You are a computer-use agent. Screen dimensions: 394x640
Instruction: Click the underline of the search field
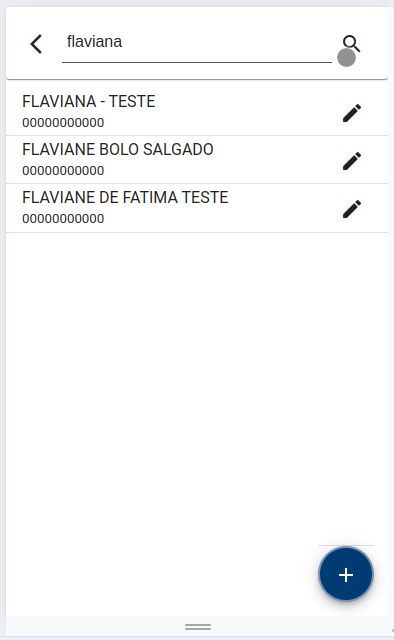pyautogui.click(x=197, y=62)
